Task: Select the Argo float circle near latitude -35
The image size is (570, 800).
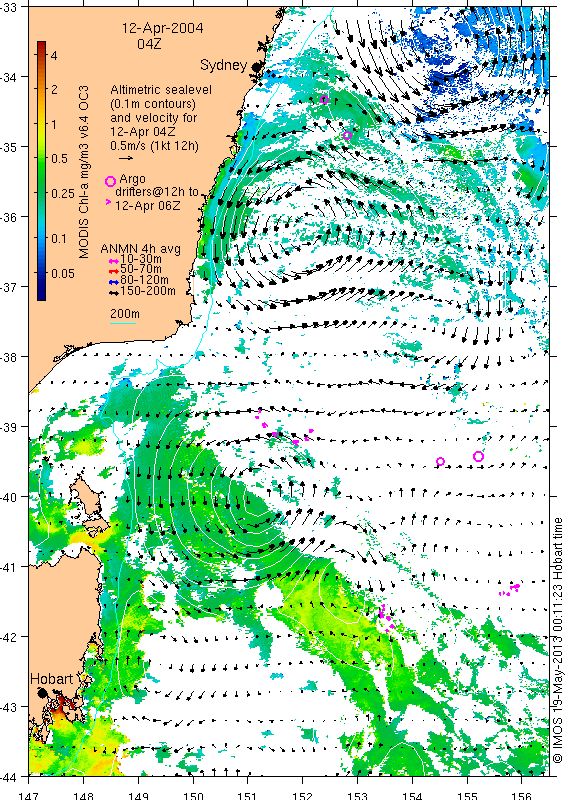Action: click(x=348, y=135)
